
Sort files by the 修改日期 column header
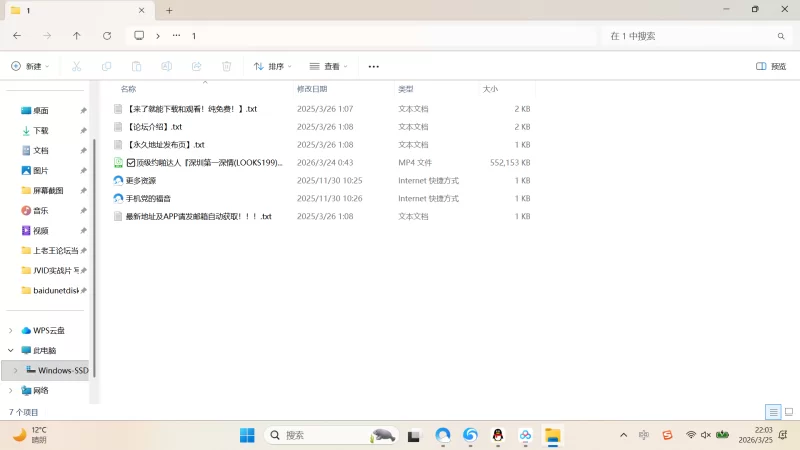(x=311, y=89)
